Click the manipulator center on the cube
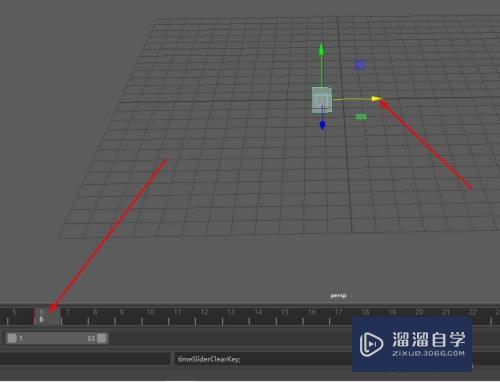 (x=322, y=100)
